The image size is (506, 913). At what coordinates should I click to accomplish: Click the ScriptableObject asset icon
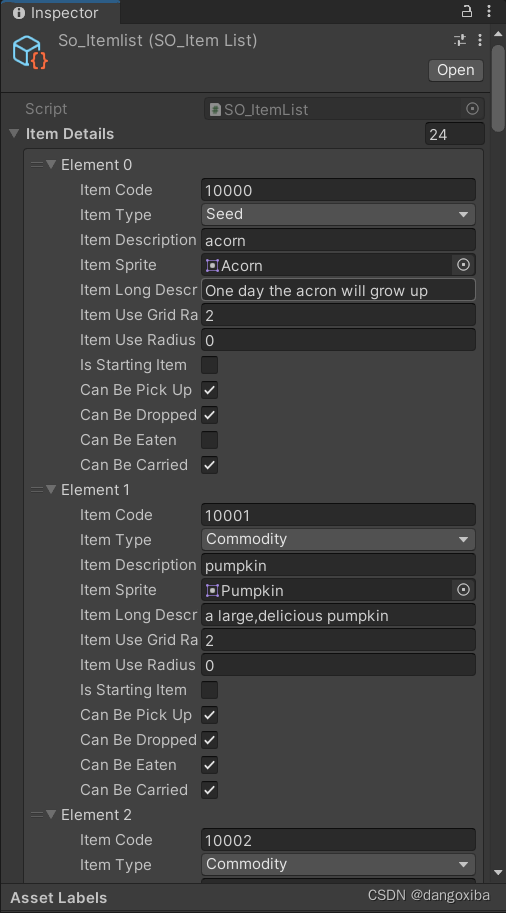pos(30,51)
